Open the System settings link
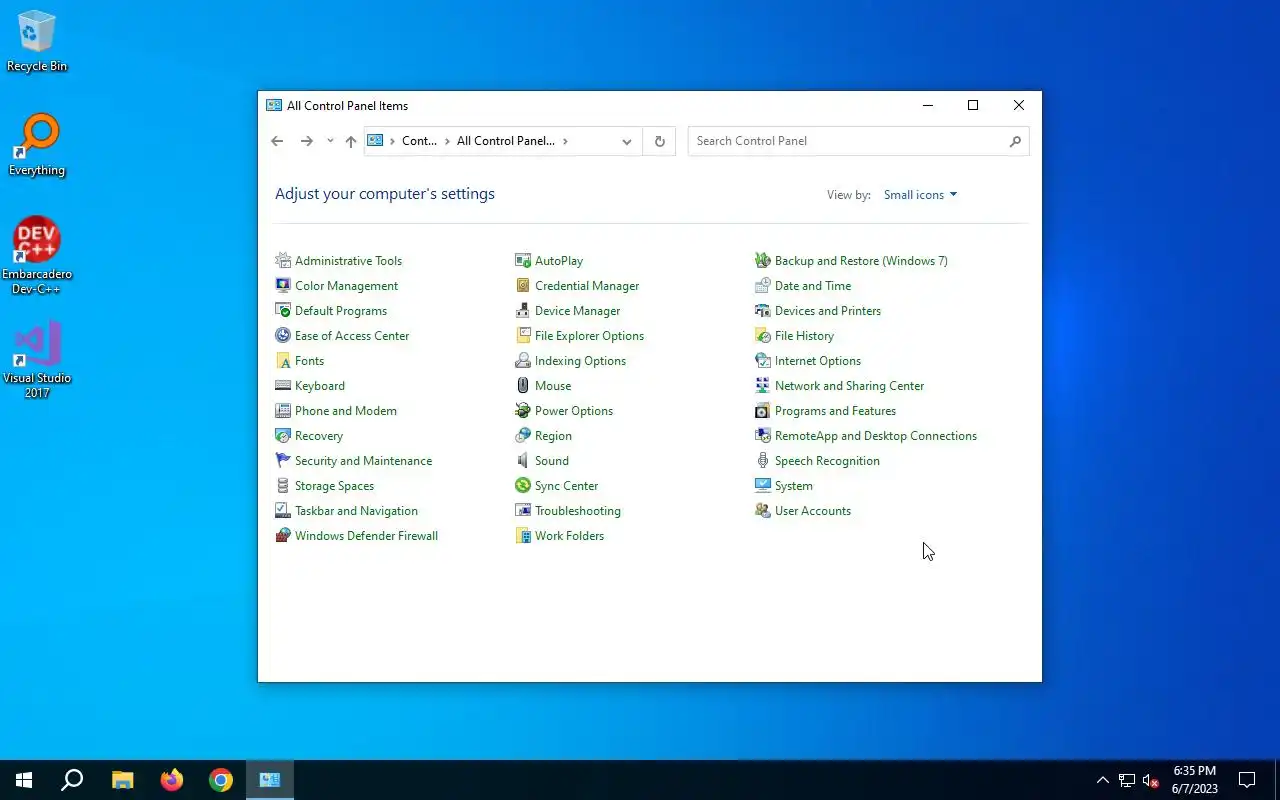The height and width of the screenshot is (800, 1280). coord(793,486)
